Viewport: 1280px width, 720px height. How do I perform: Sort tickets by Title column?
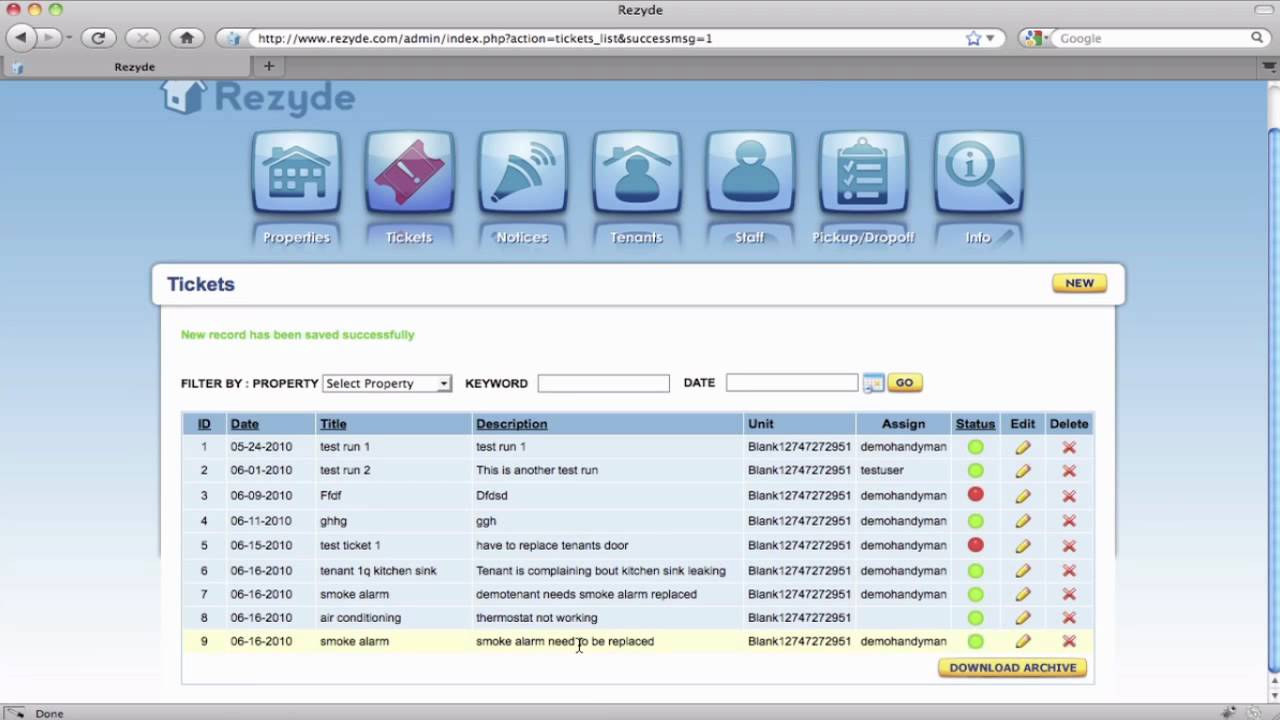[x=333, y=424]
